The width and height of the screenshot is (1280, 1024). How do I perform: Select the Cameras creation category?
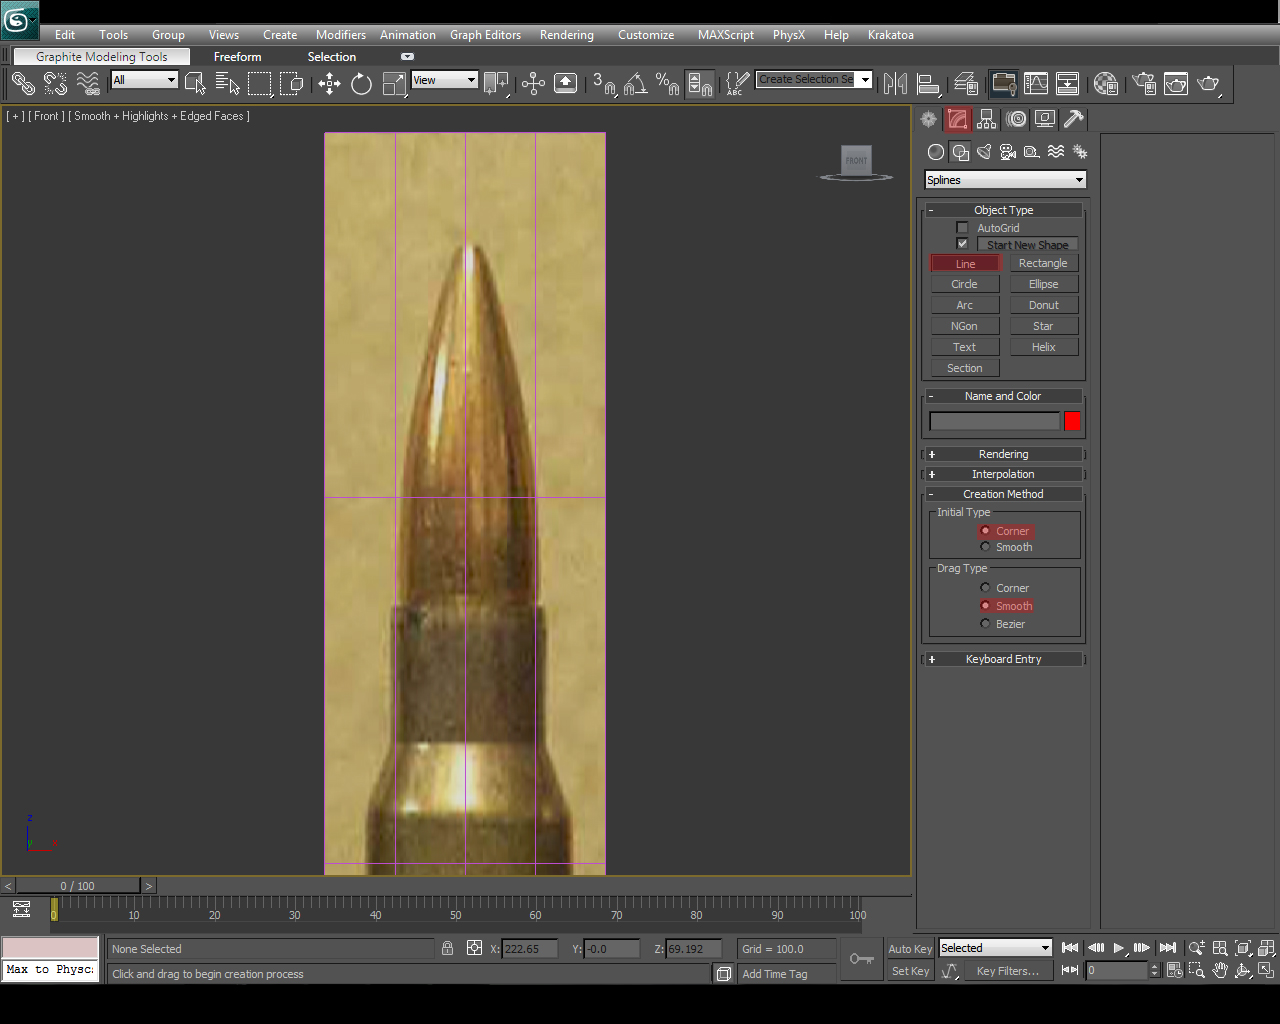pyautogui.click(x=1009, y=151)
